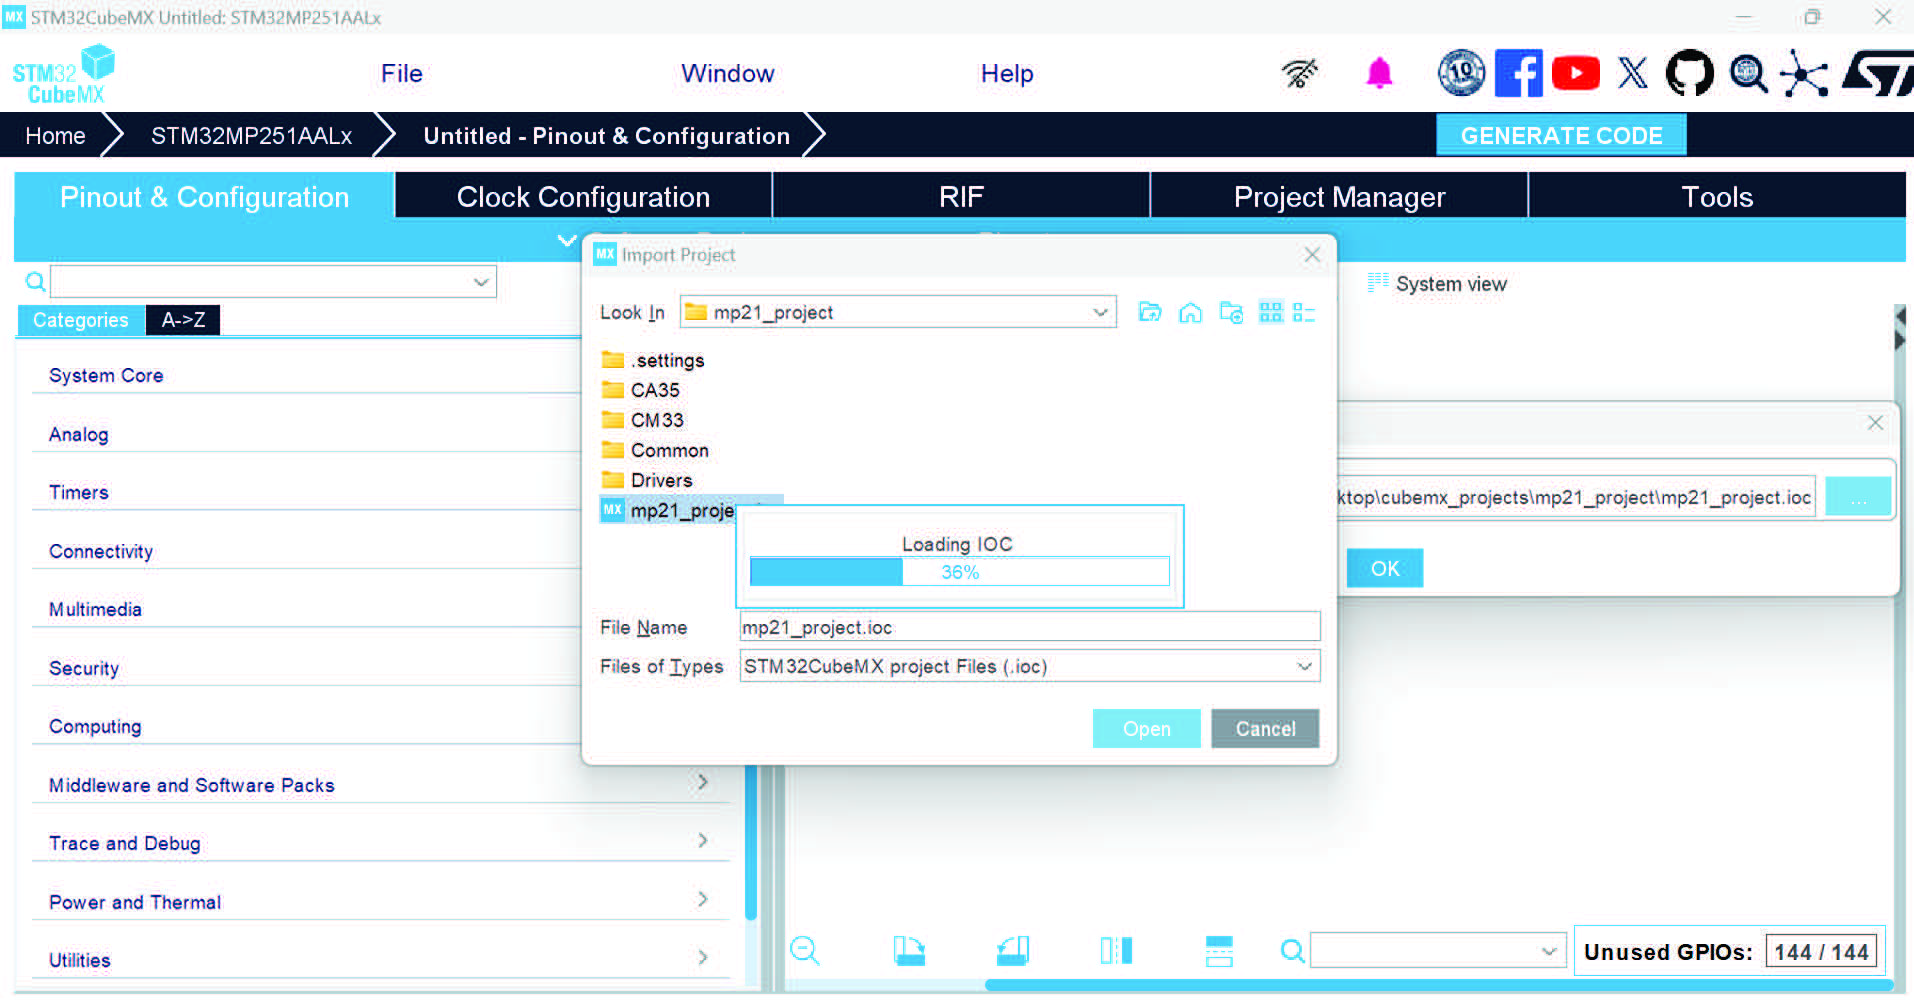
Task: Select the CM33 folder
Action: pos(643,420)
